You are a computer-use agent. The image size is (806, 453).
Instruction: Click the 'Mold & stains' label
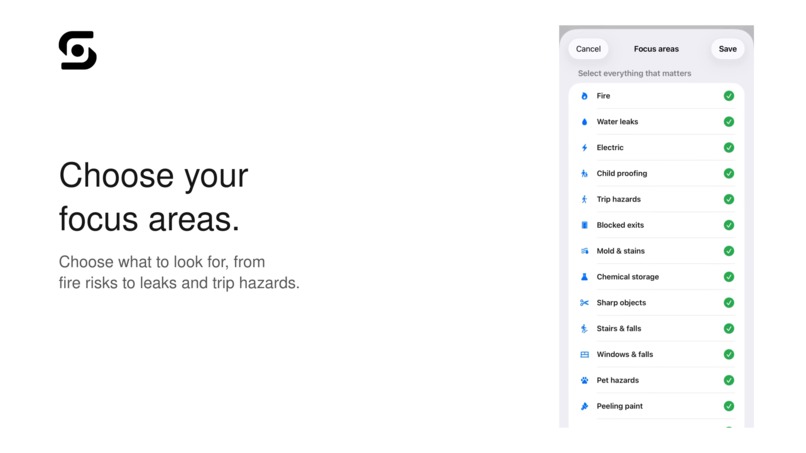pyautogui.click(x=620, y=251)
